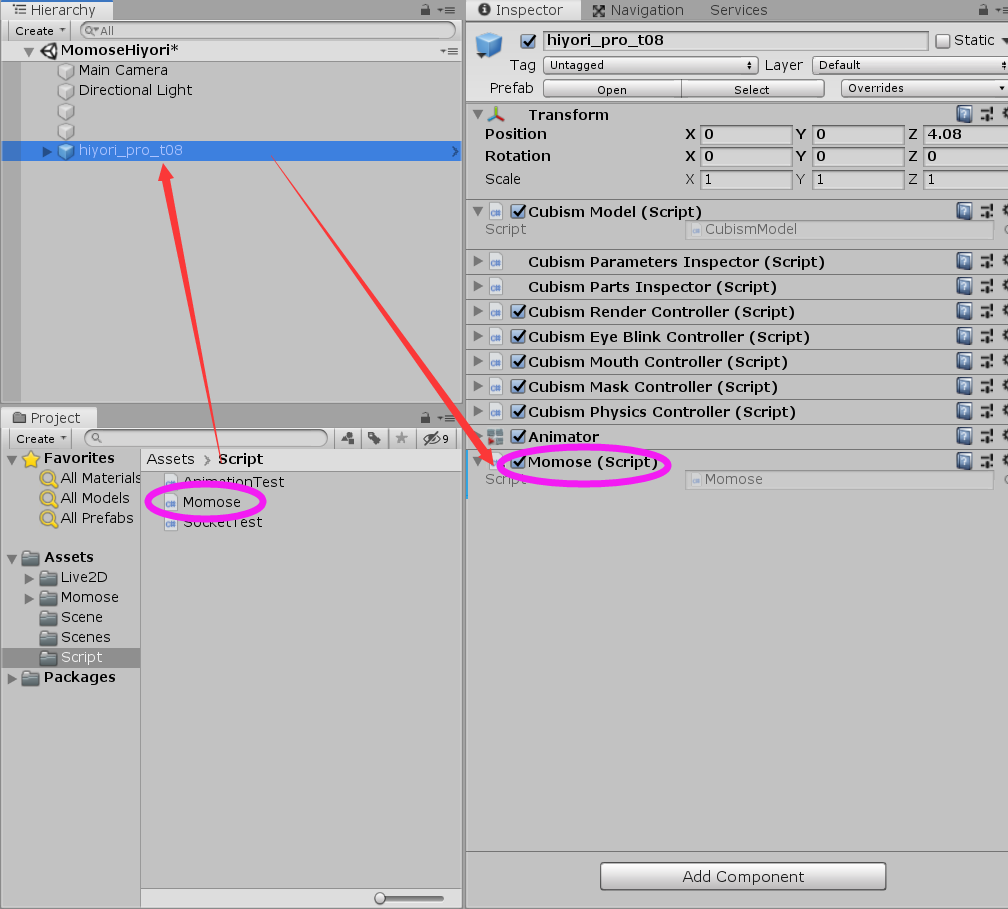The height and width of the screenshot is (909, 1008).
Task: Expand hiyori_pro_t08 in the Hierarchy
Action: (47, 151)
